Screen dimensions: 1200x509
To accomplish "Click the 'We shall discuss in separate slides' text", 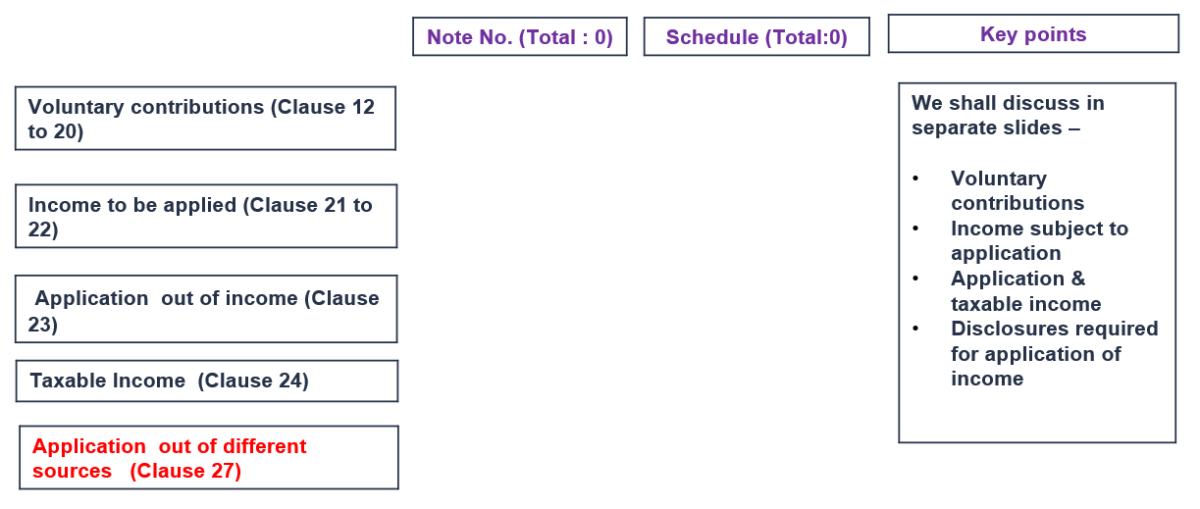I will [x=1008, y=115].
